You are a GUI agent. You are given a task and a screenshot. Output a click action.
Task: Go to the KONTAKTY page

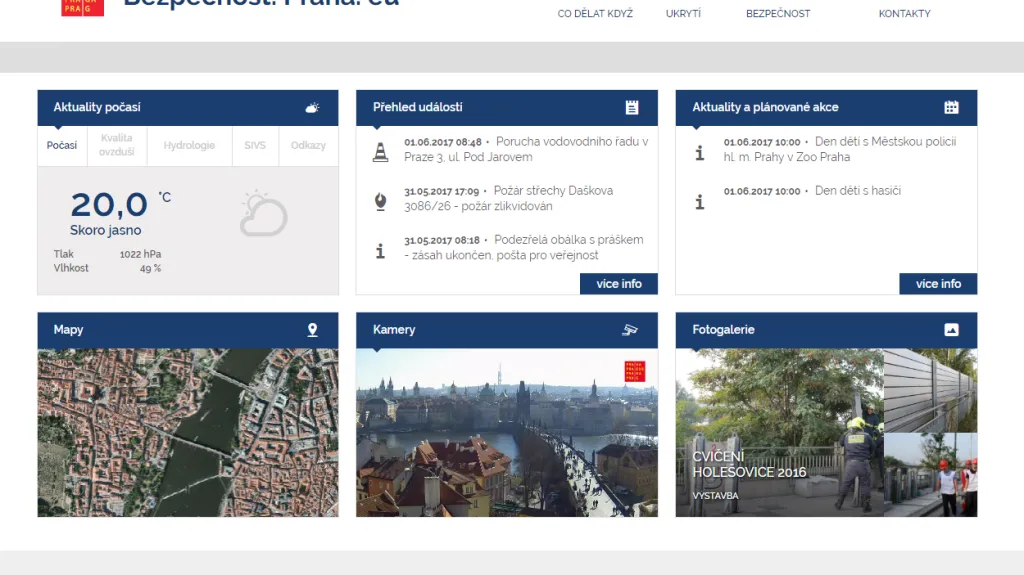(904, 14)
